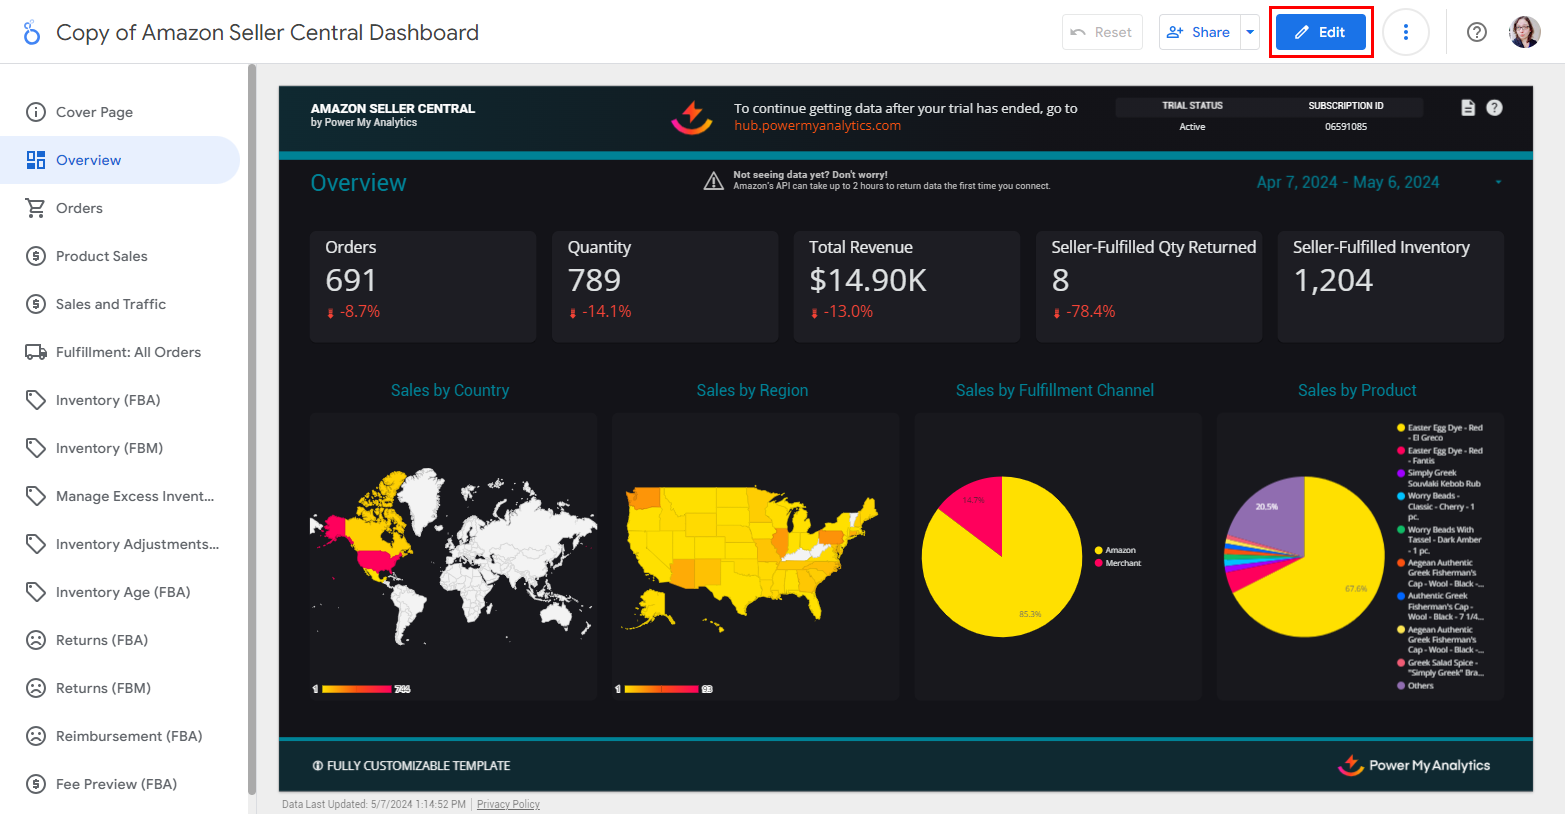Screen dimensions: 1565x814
Task: Click the date range dropdown arrow
Action: (x=1498, y=182)
